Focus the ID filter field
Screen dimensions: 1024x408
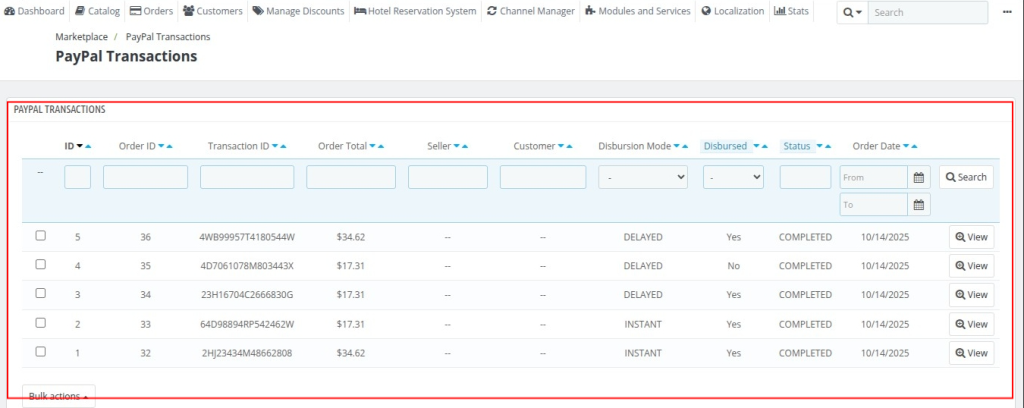(x=78, y=177)
